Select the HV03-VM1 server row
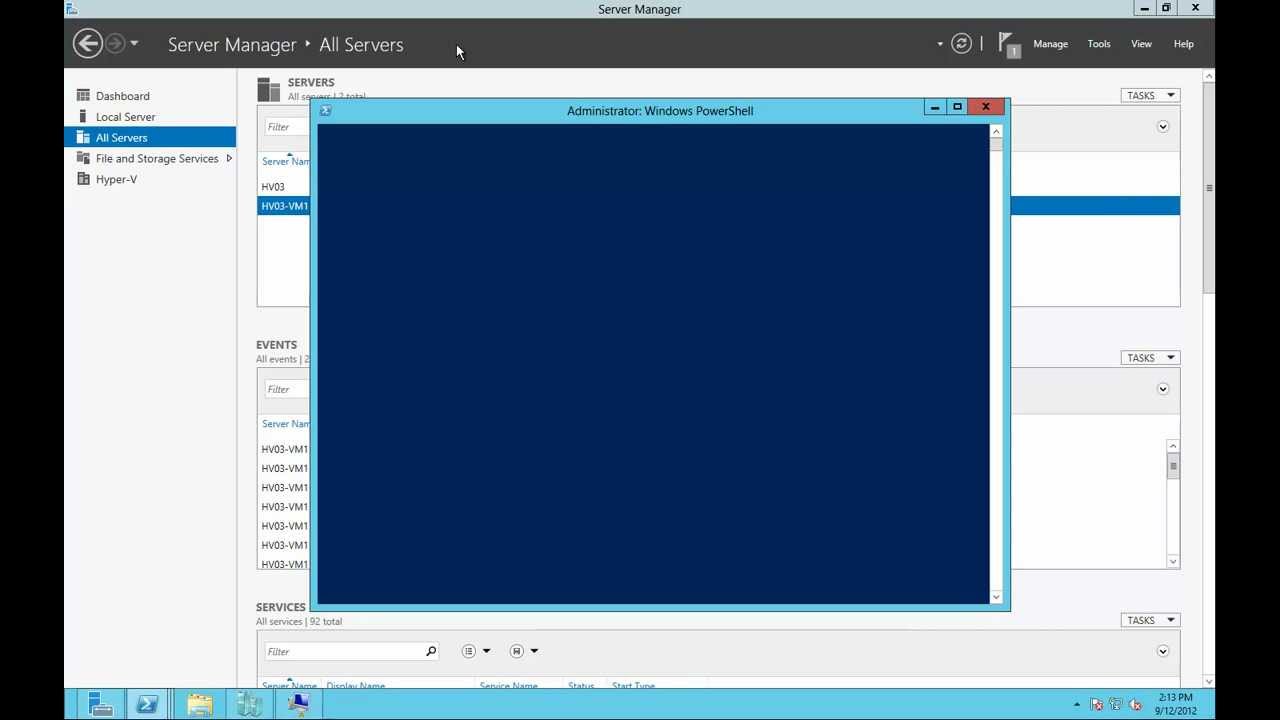Viewport: 1280px width, 720px height. [284, 206]
